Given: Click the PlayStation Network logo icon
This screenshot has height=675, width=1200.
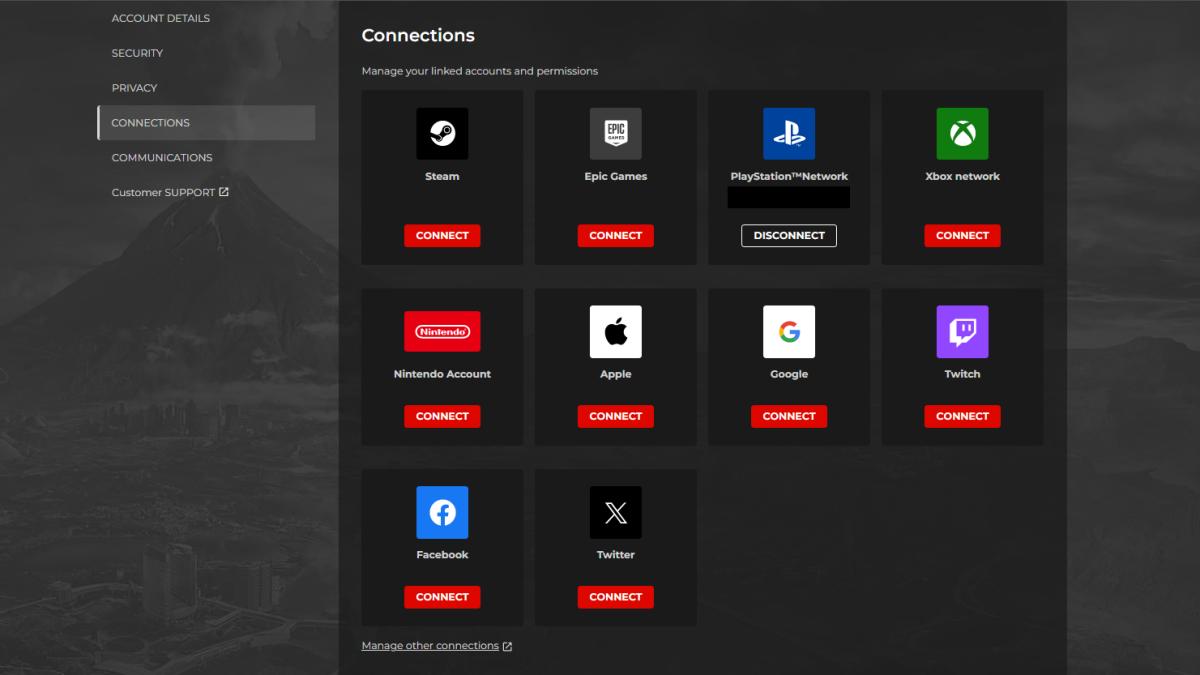Looking at the screenshot, I should (789, 134).
